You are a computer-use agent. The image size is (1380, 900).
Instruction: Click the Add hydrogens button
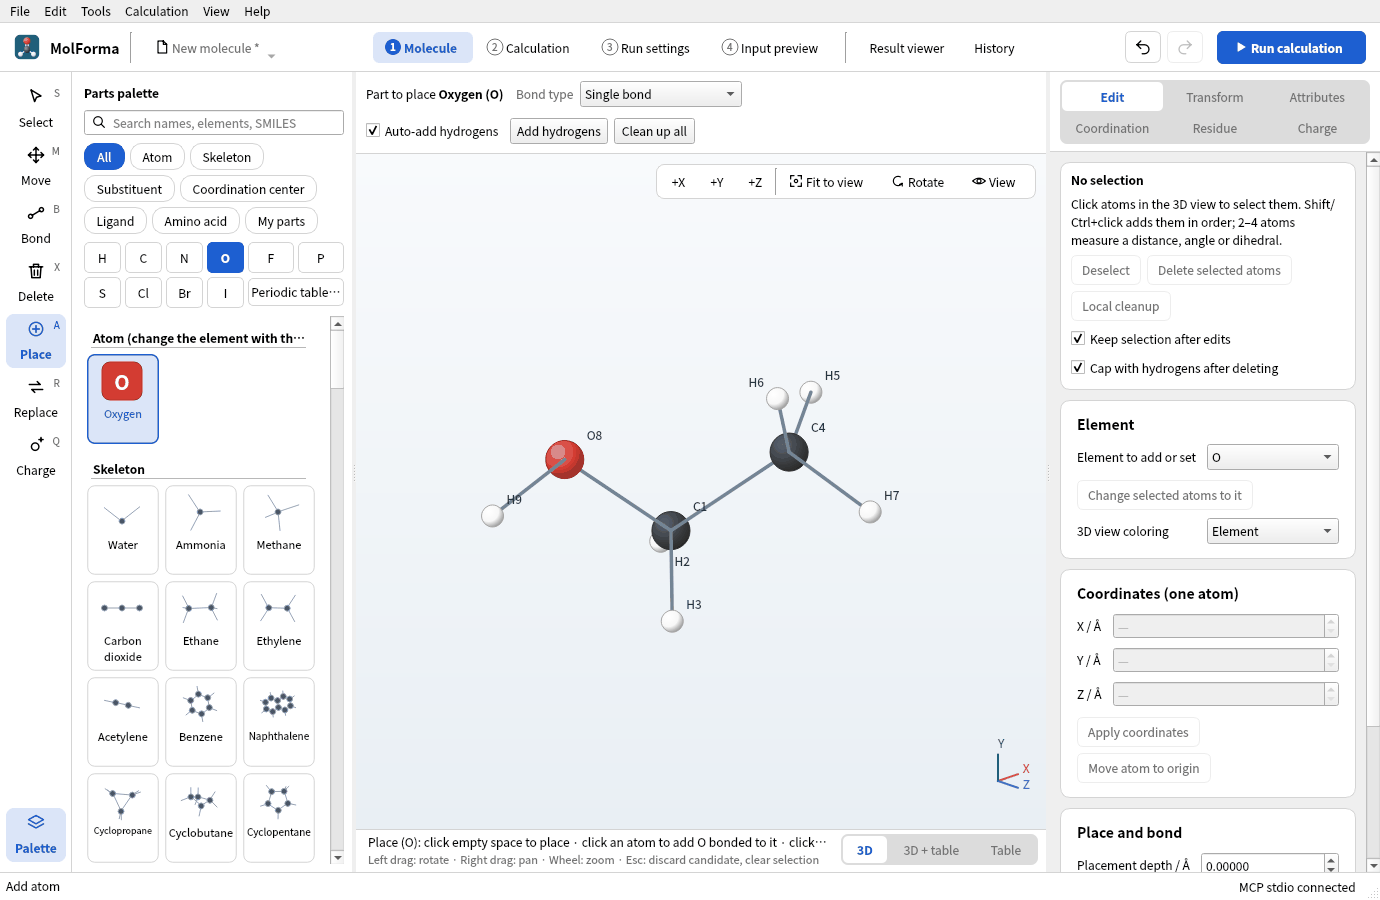coord(559,131)
